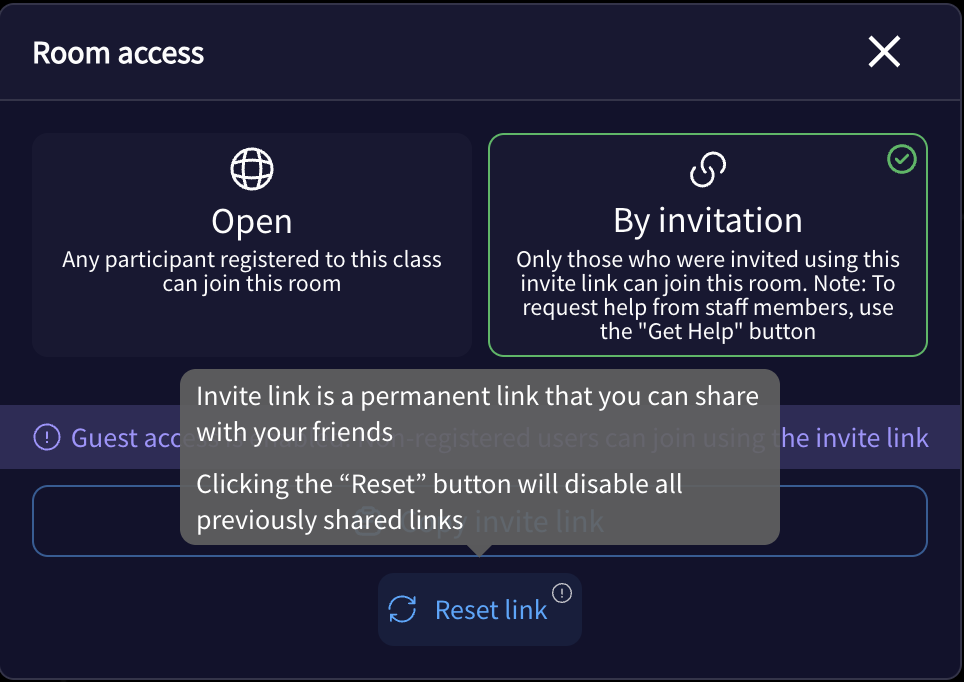Screen dimensions: 964x682
Task: Click the tooltip text about permanent invite link
Action: pos(478,414)
